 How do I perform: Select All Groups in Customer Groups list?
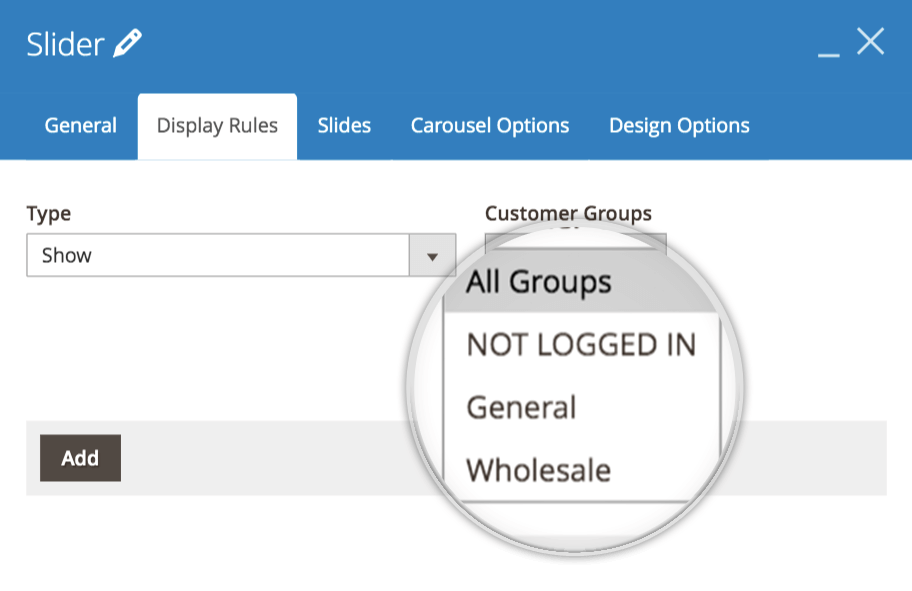540,282
